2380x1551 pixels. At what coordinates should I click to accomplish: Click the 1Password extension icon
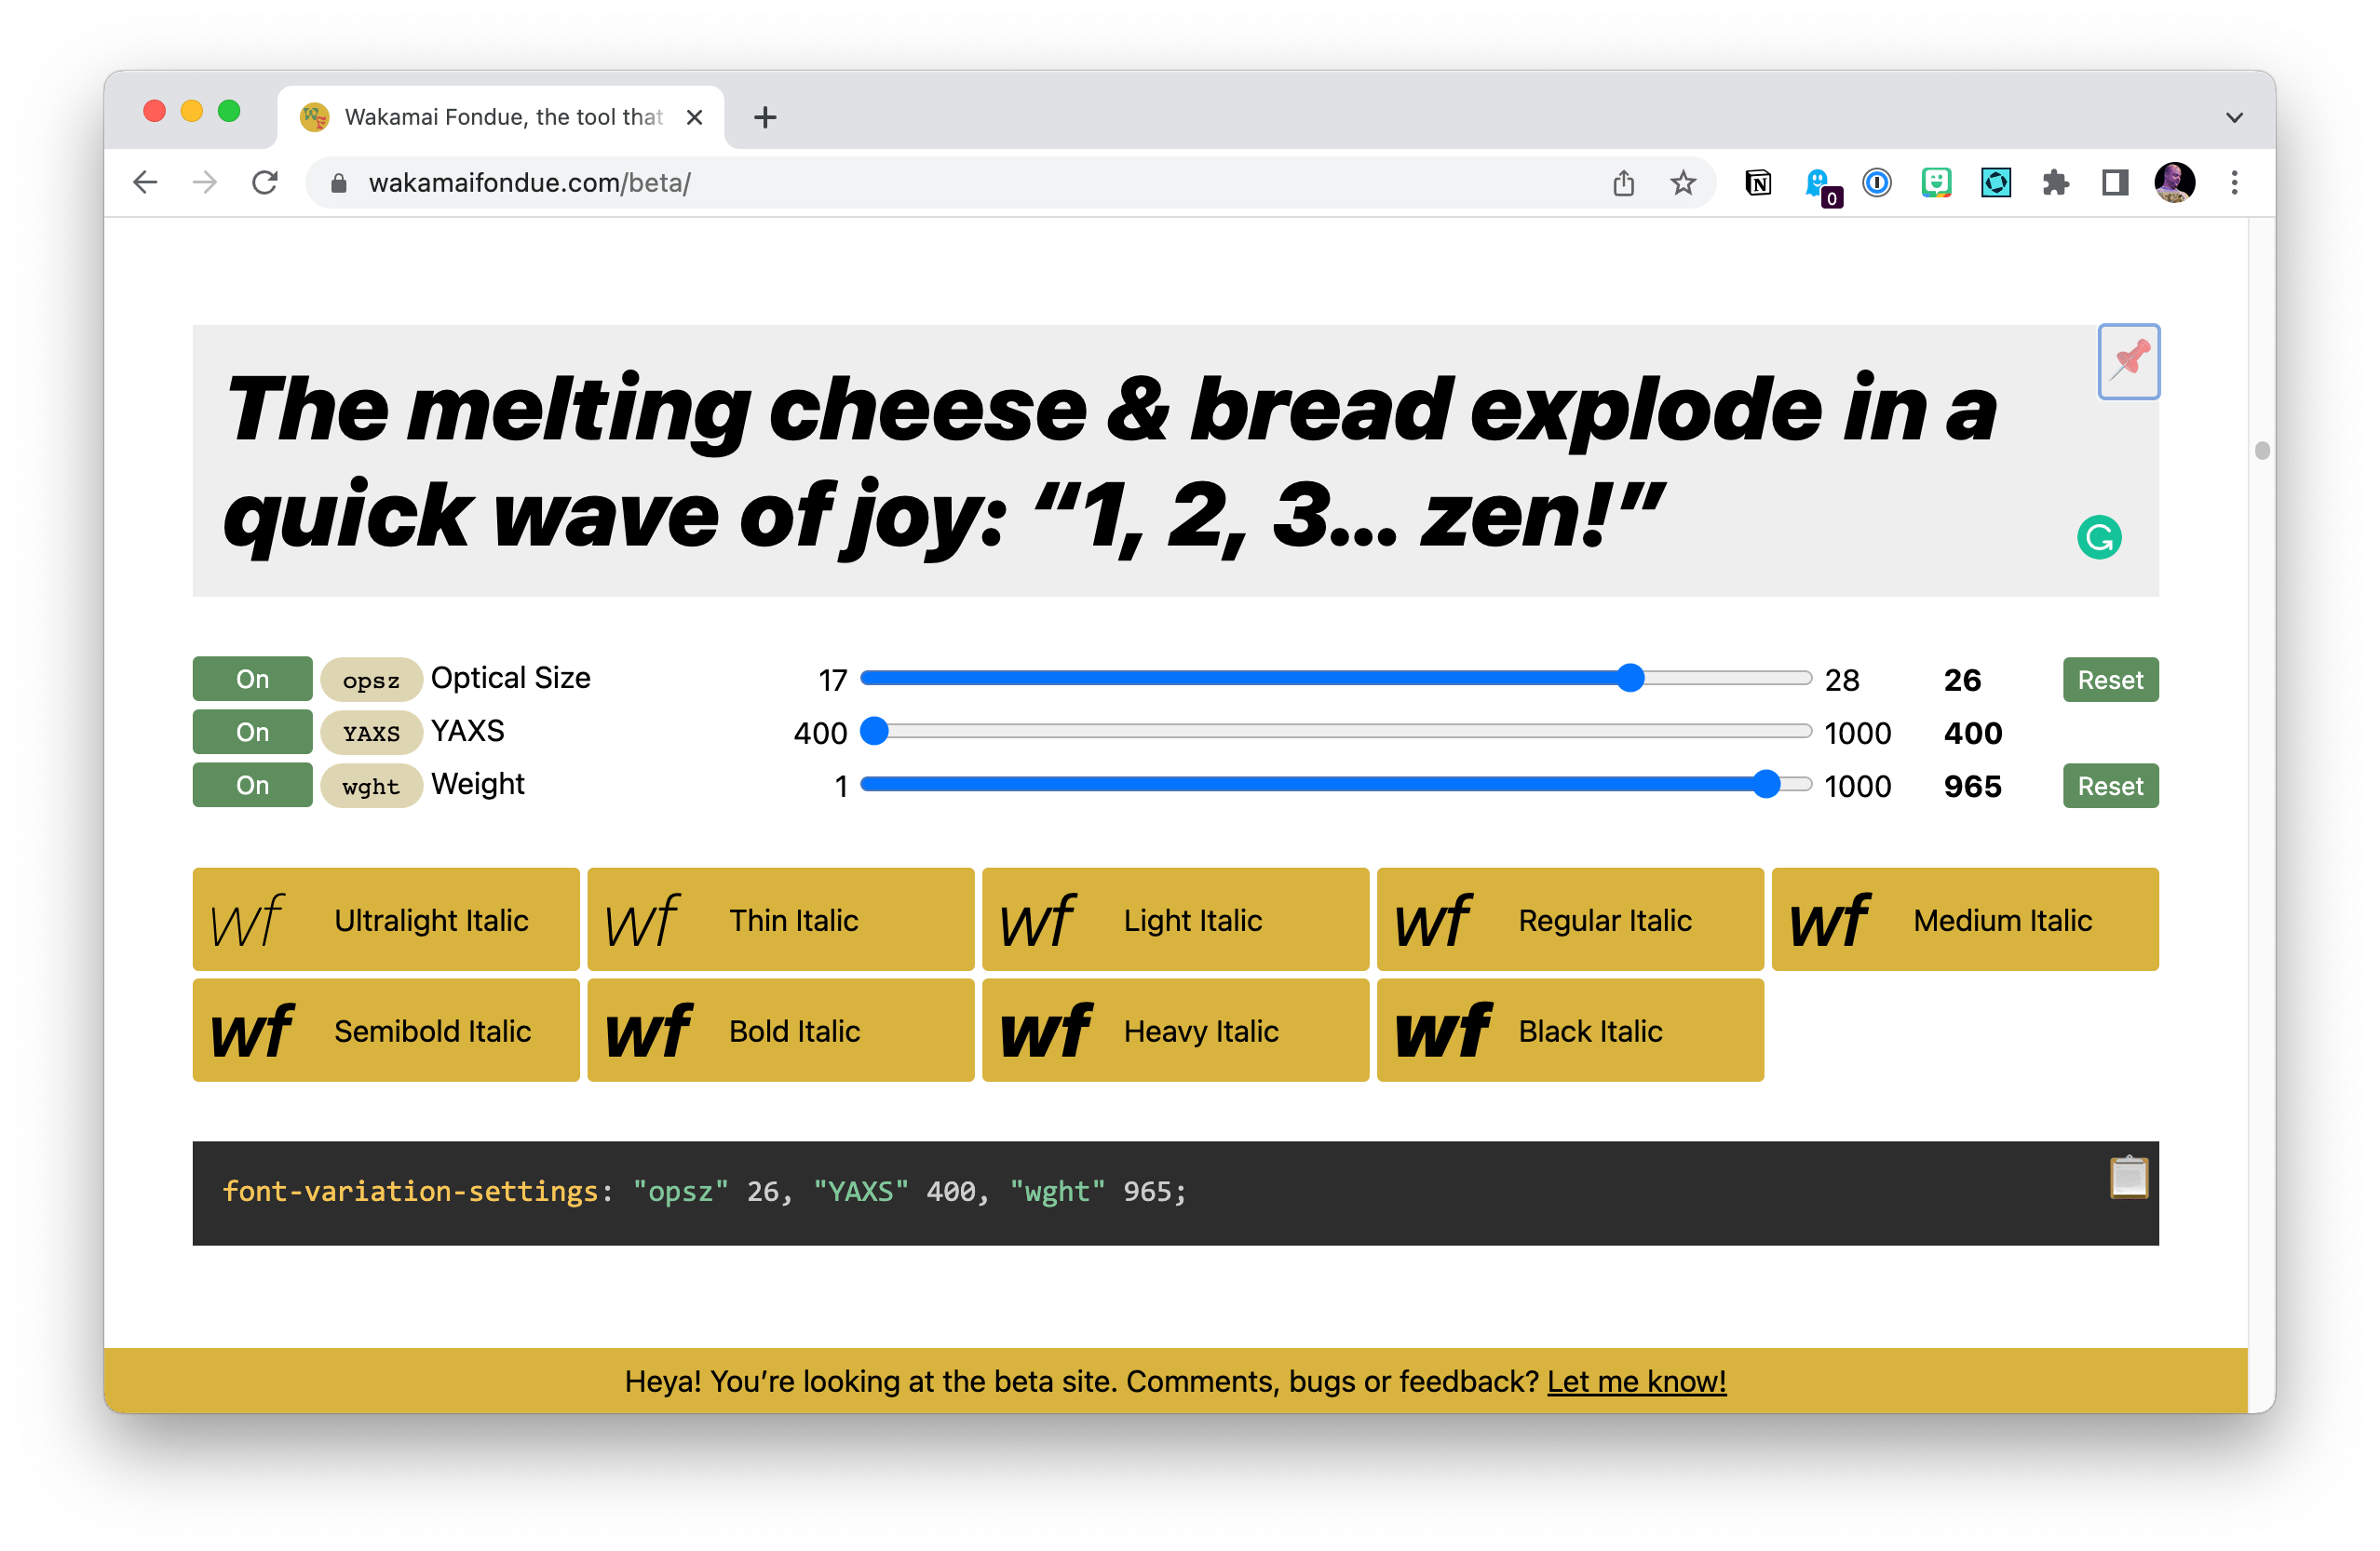1877,183
